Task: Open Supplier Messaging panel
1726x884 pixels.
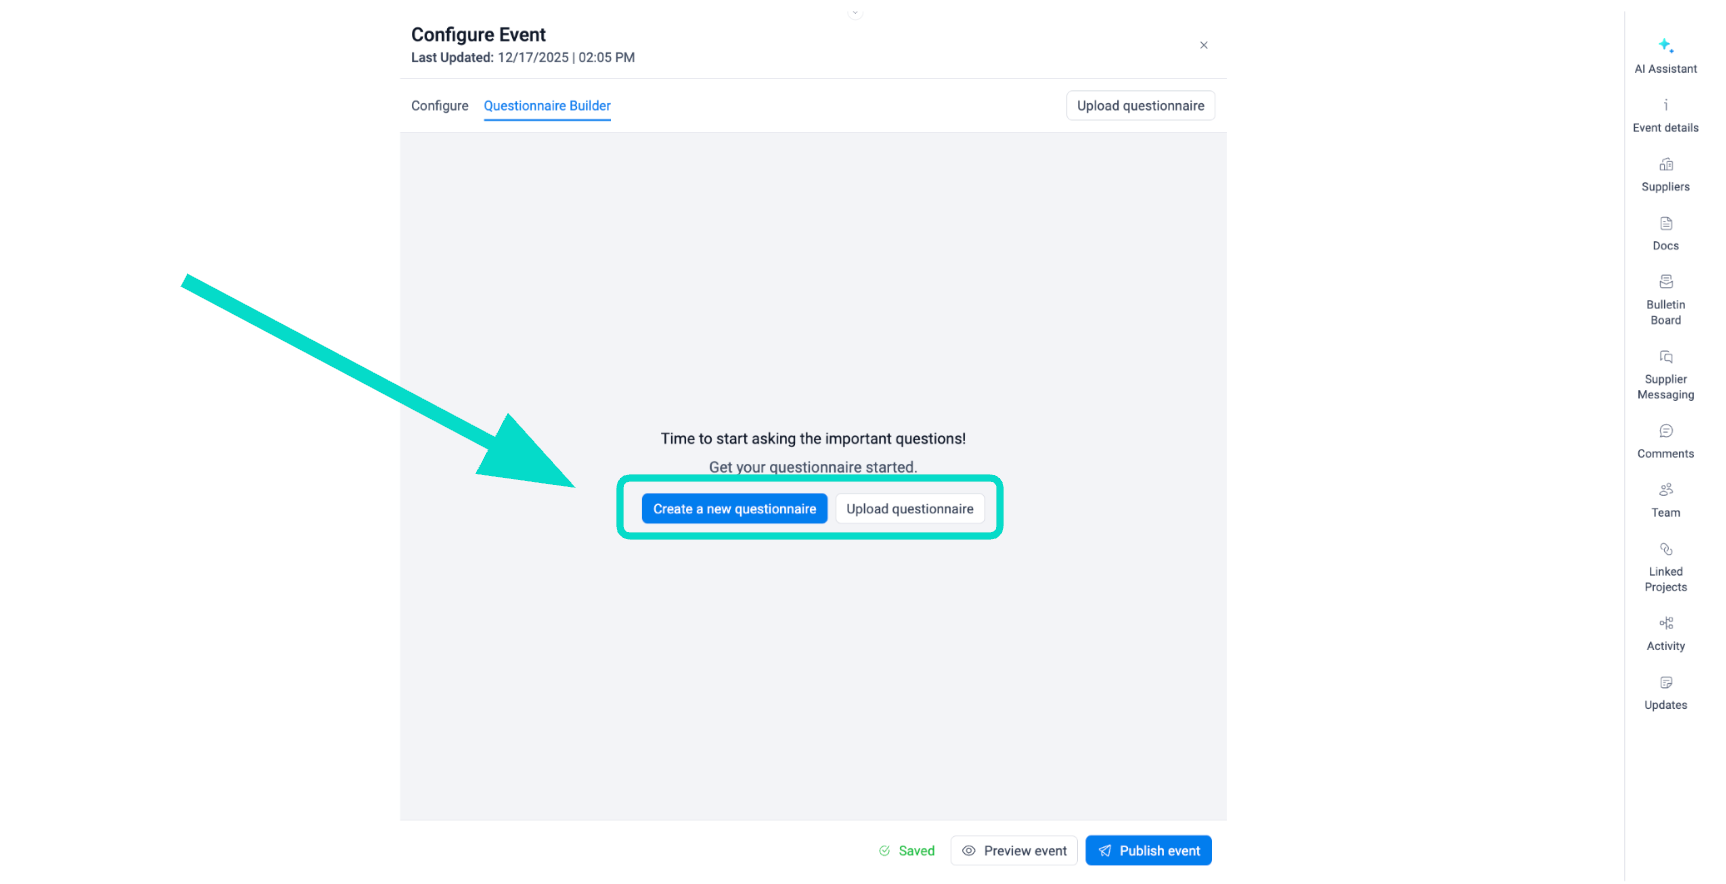Action: coord(1665,374)
